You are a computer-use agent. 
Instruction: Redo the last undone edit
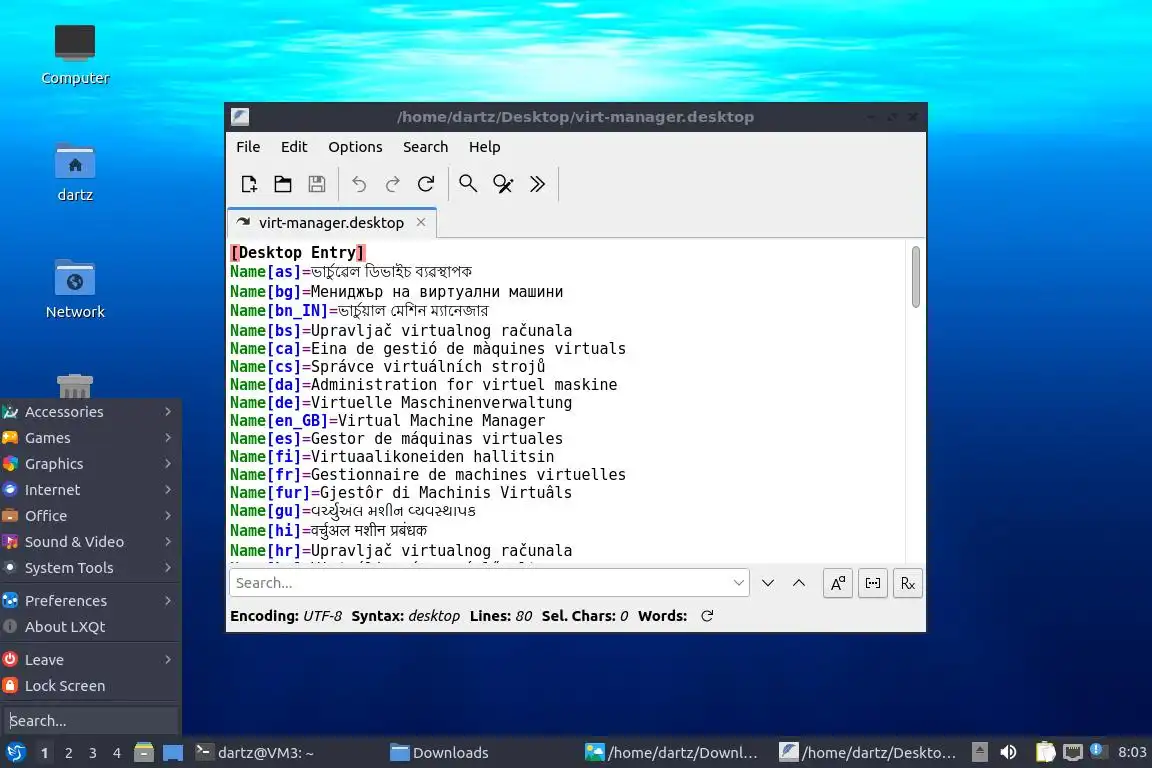point(392,184)
